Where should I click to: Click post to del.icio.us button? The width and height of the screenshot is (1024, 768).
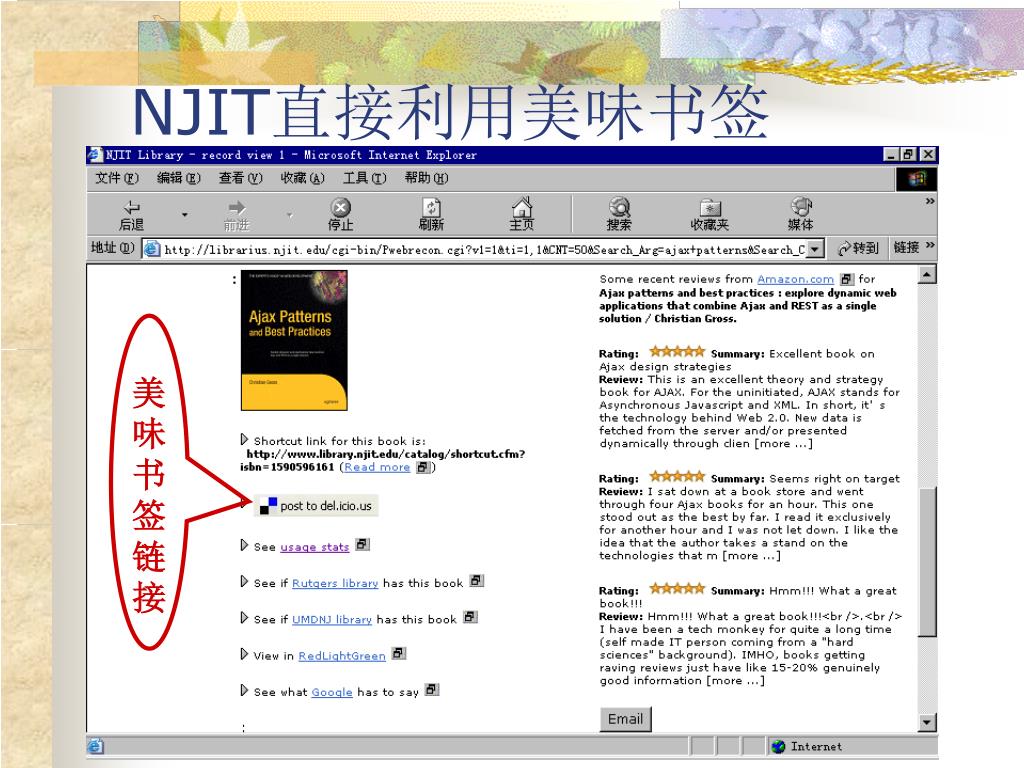tap(316, 506)
